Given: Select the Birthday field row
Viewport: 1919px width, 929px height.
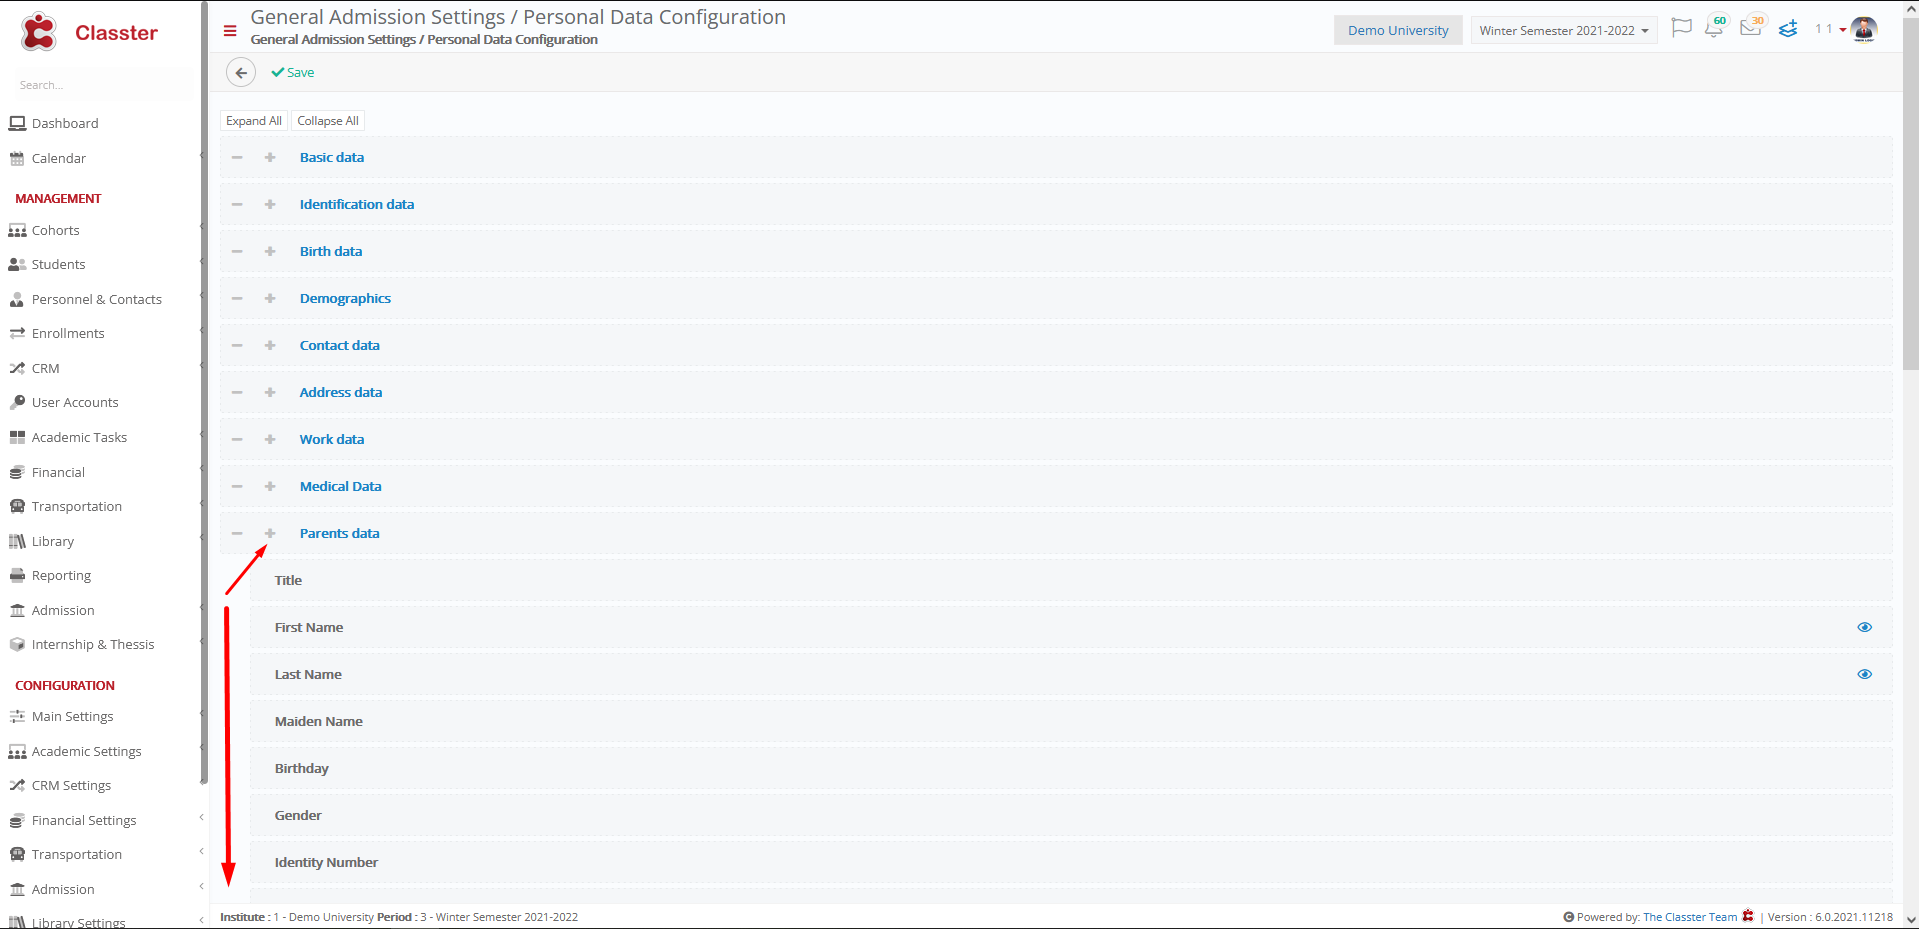Looking at the screenshot, I should click(1071, 768).
